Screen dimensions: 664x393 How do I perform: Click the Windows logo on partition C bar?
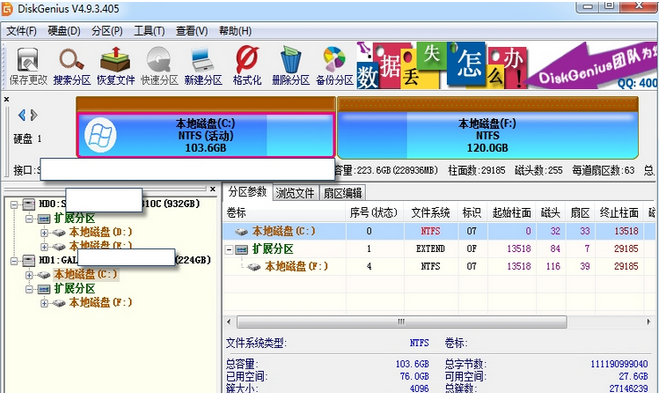pos(100,135)
